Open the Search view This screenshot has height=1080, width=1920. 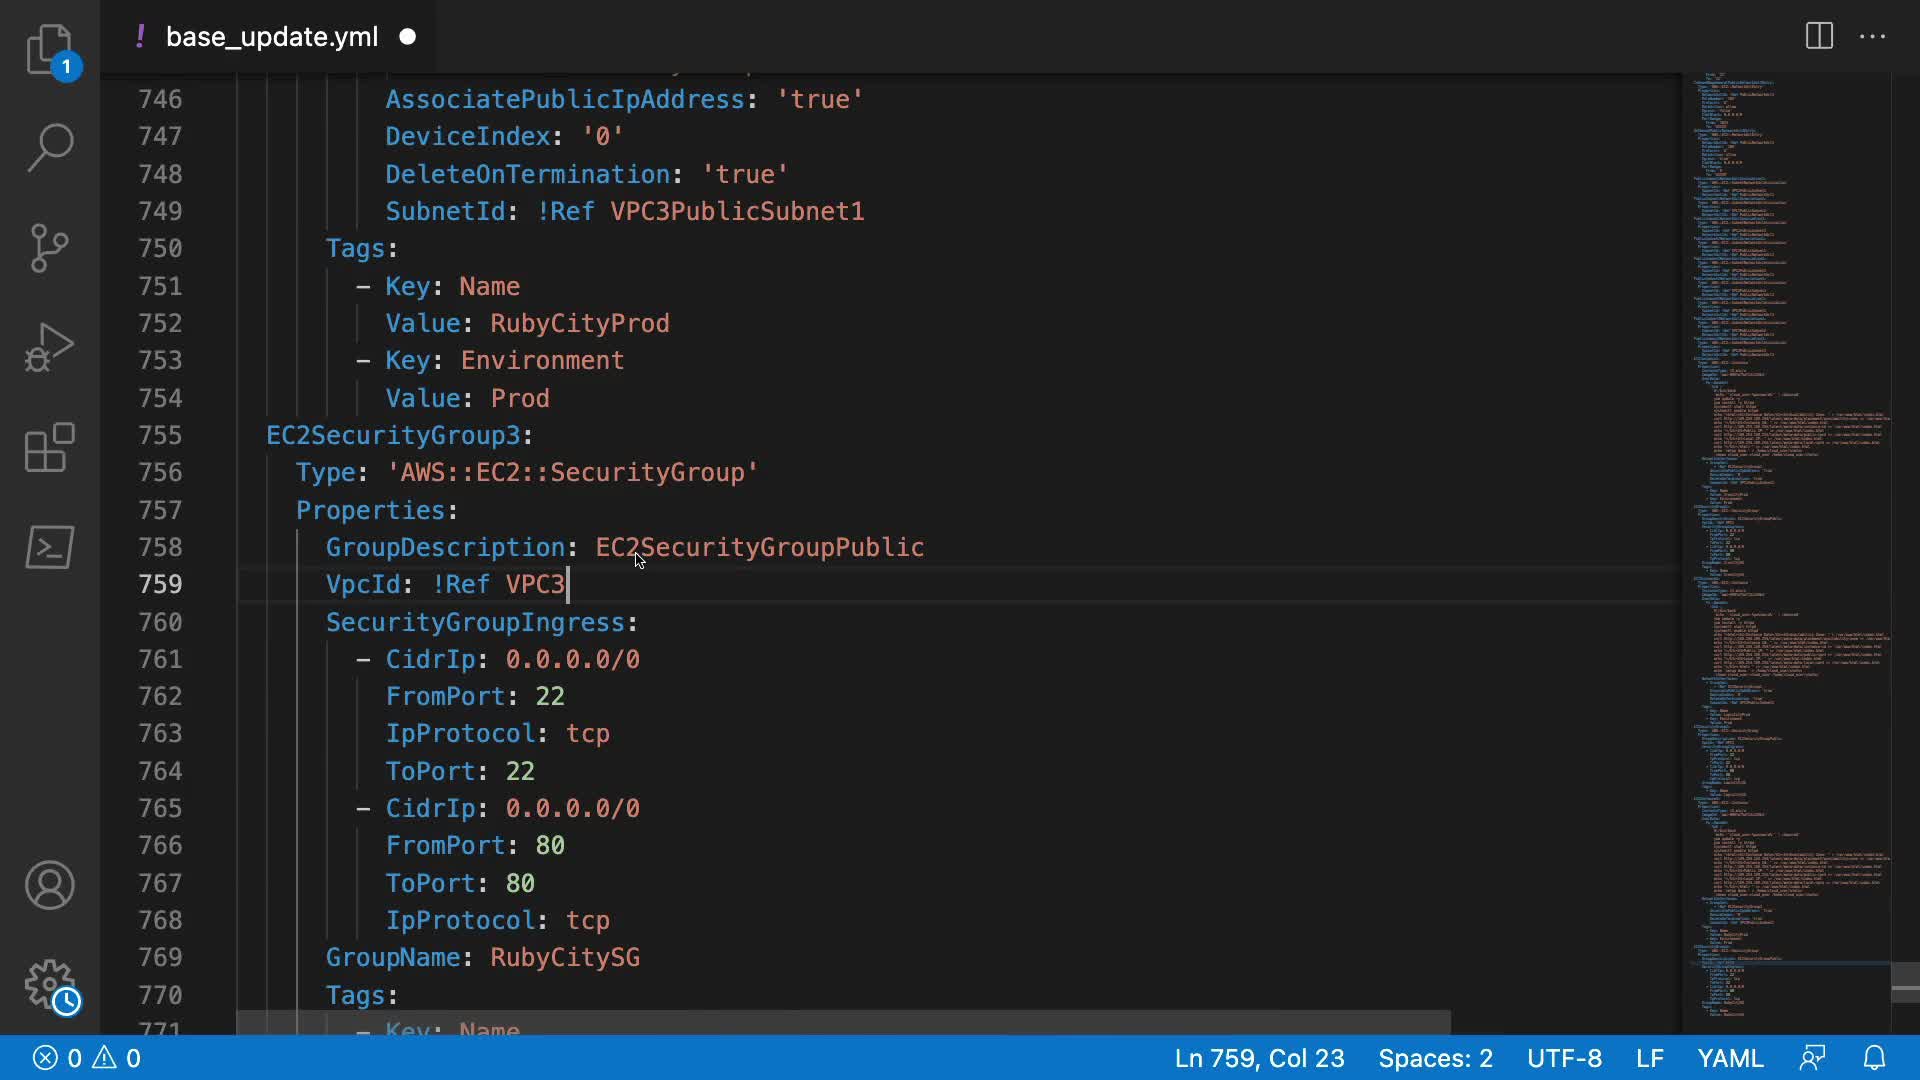(49, 147)
